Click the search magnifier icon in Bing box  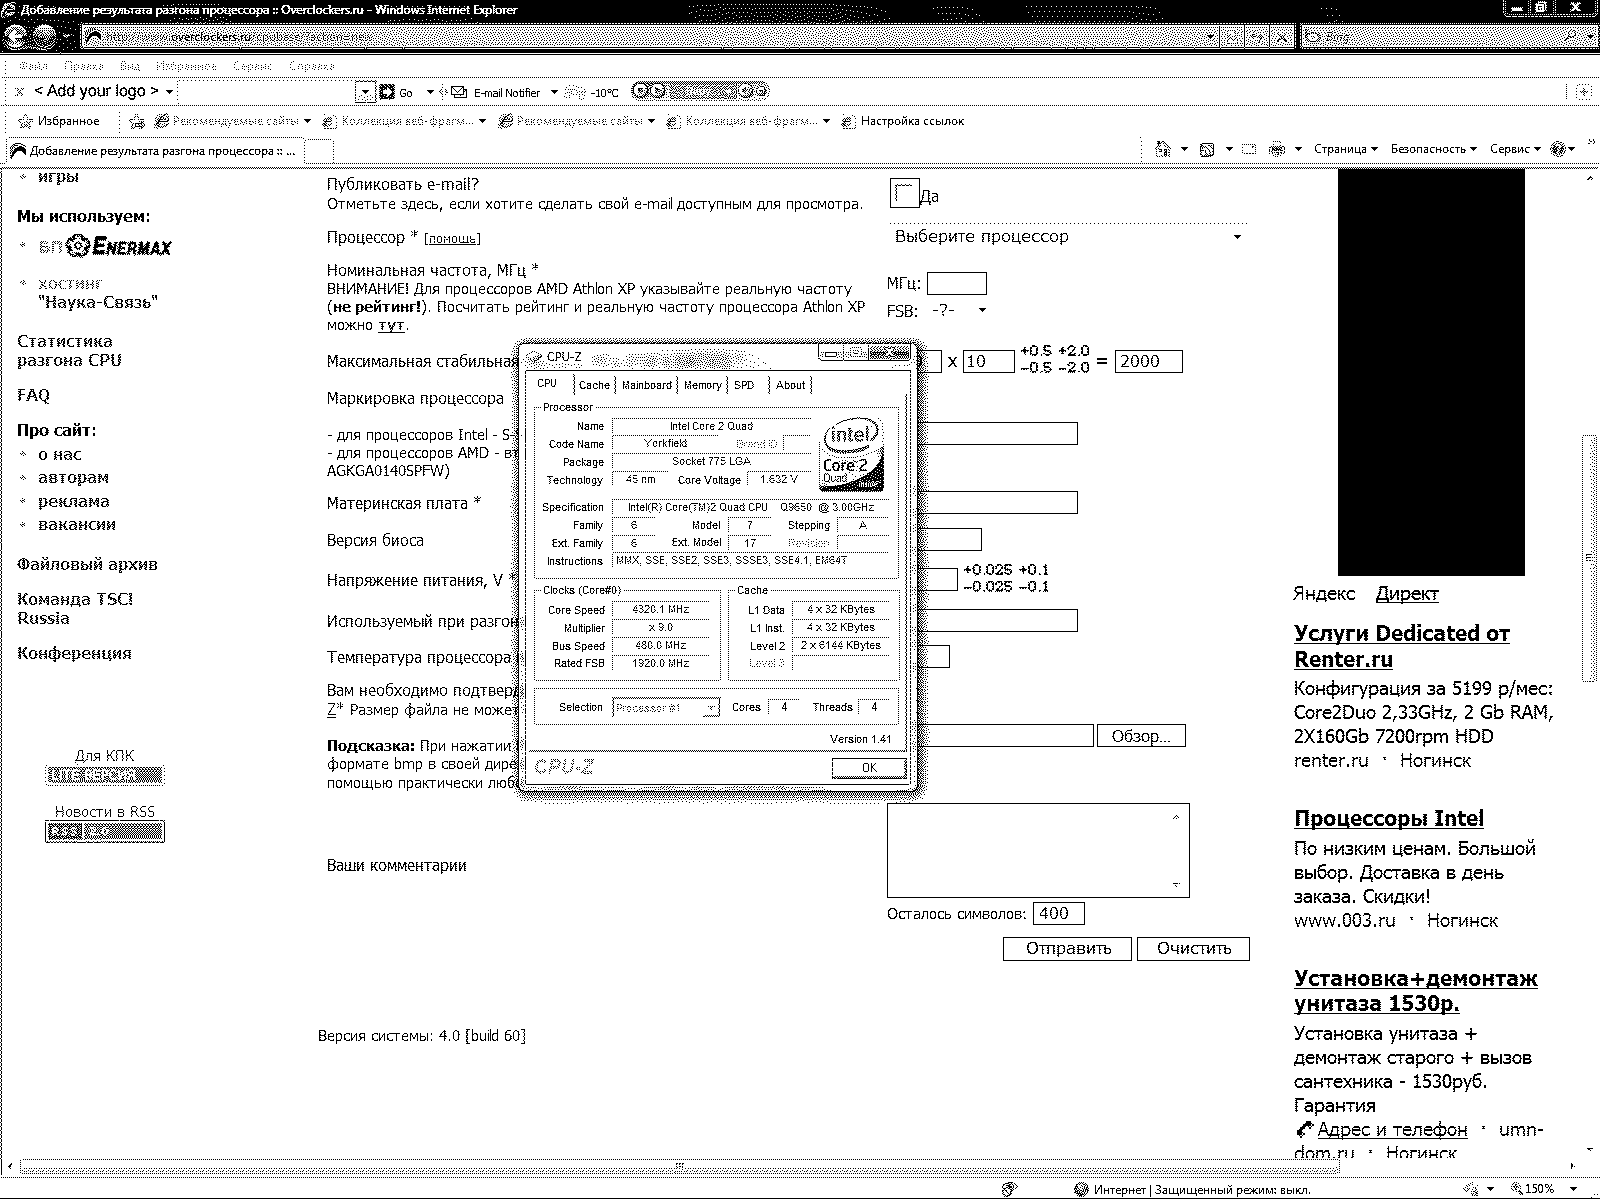pyautogui.click(x=1568, y=37)
